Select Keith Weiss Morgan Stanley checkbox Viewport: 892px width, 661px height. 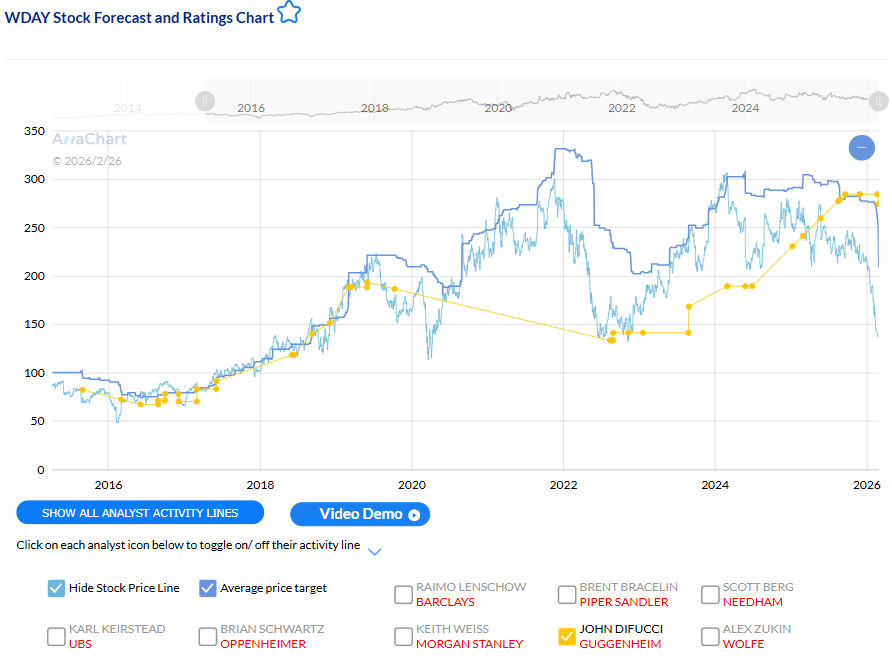(x=403, y=637)
